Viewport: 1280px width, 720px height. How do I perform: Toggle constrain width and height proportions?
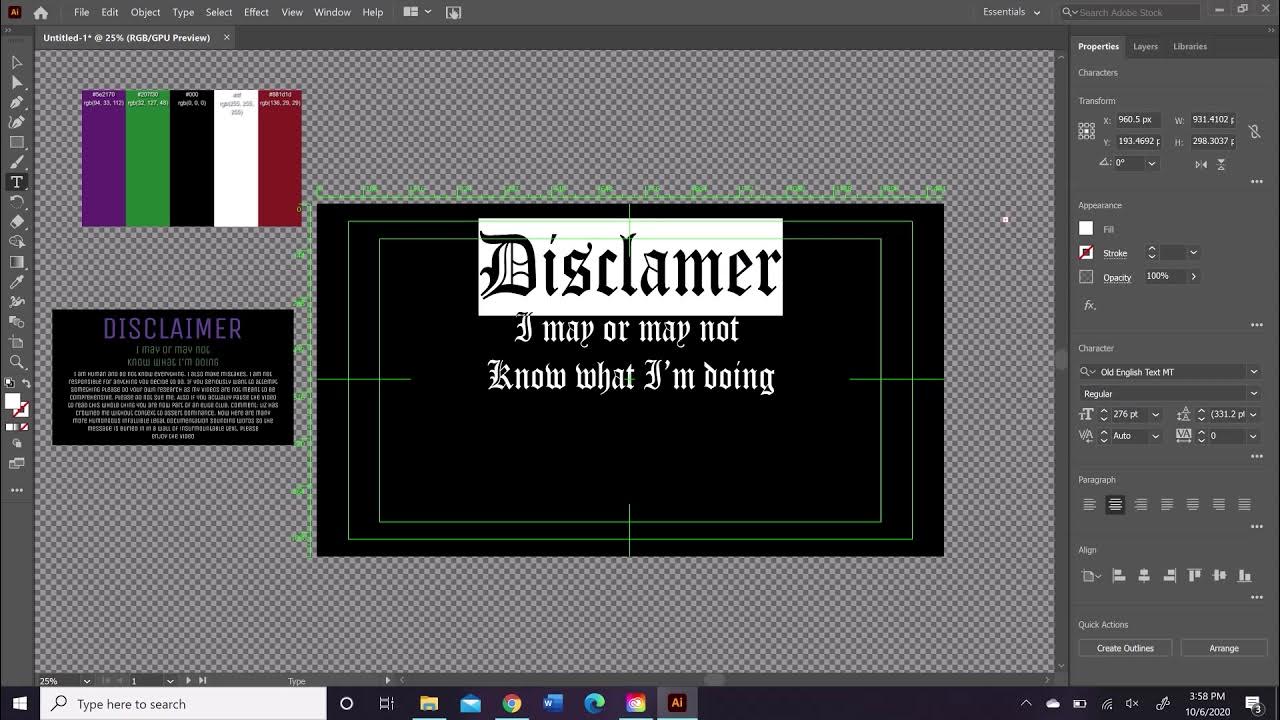tap(1254, 130)
